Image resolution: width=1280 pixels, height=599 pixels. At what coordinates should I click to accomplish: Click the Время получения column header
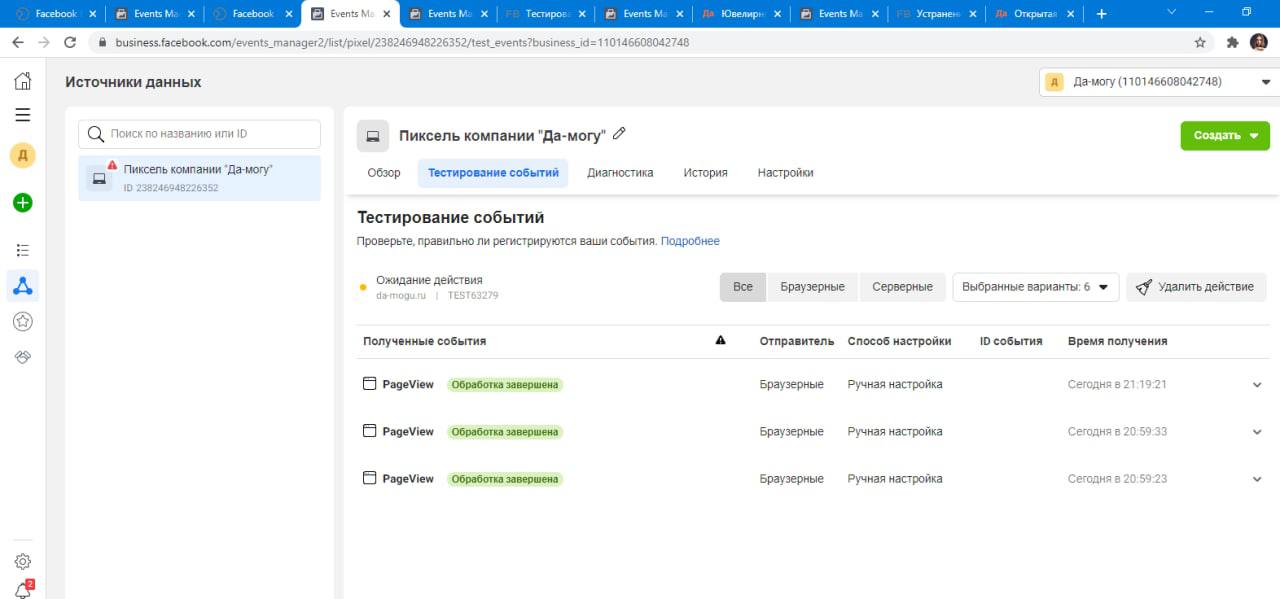coord(1117,341)
